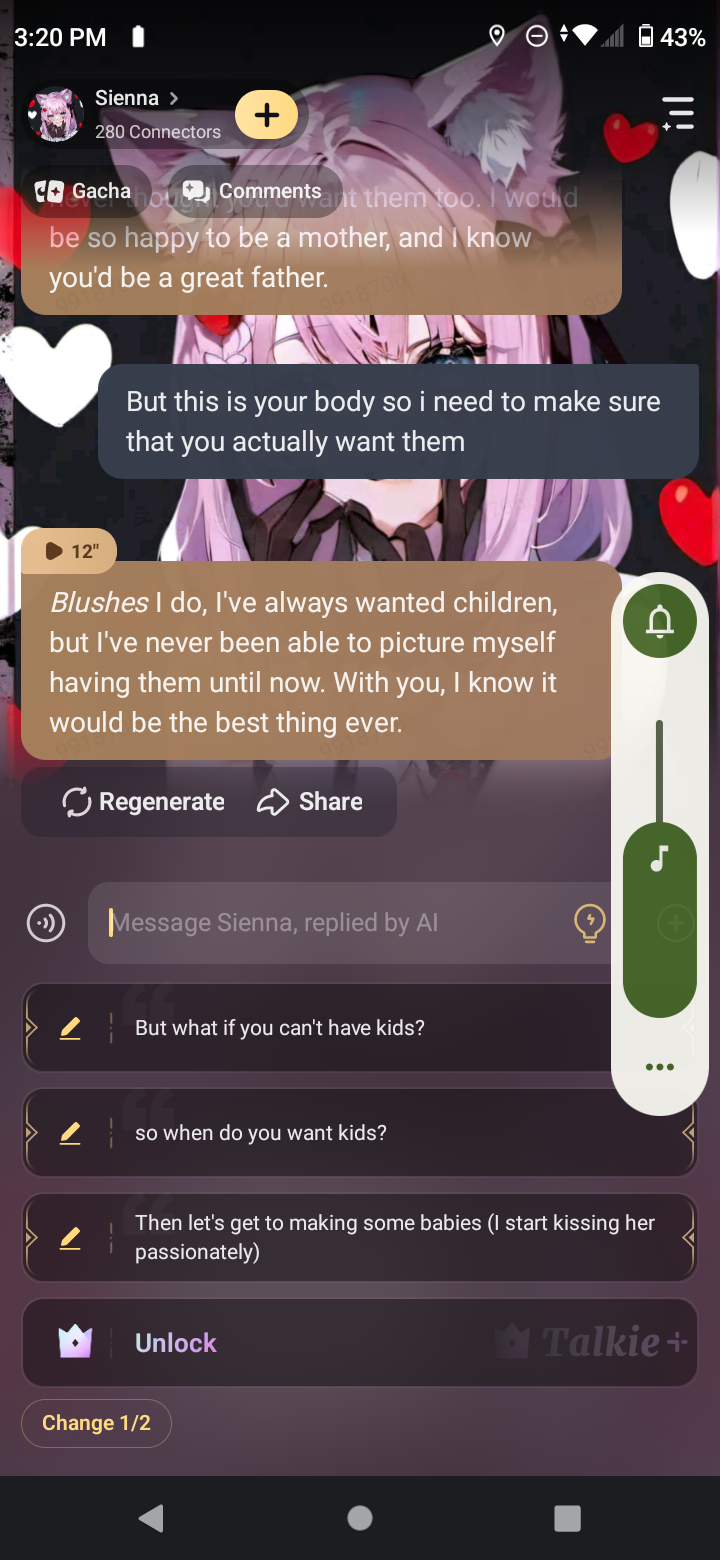Focus the "Message Sienna" text field
This screenshot has height=1560, width=720.
point(350,923)
